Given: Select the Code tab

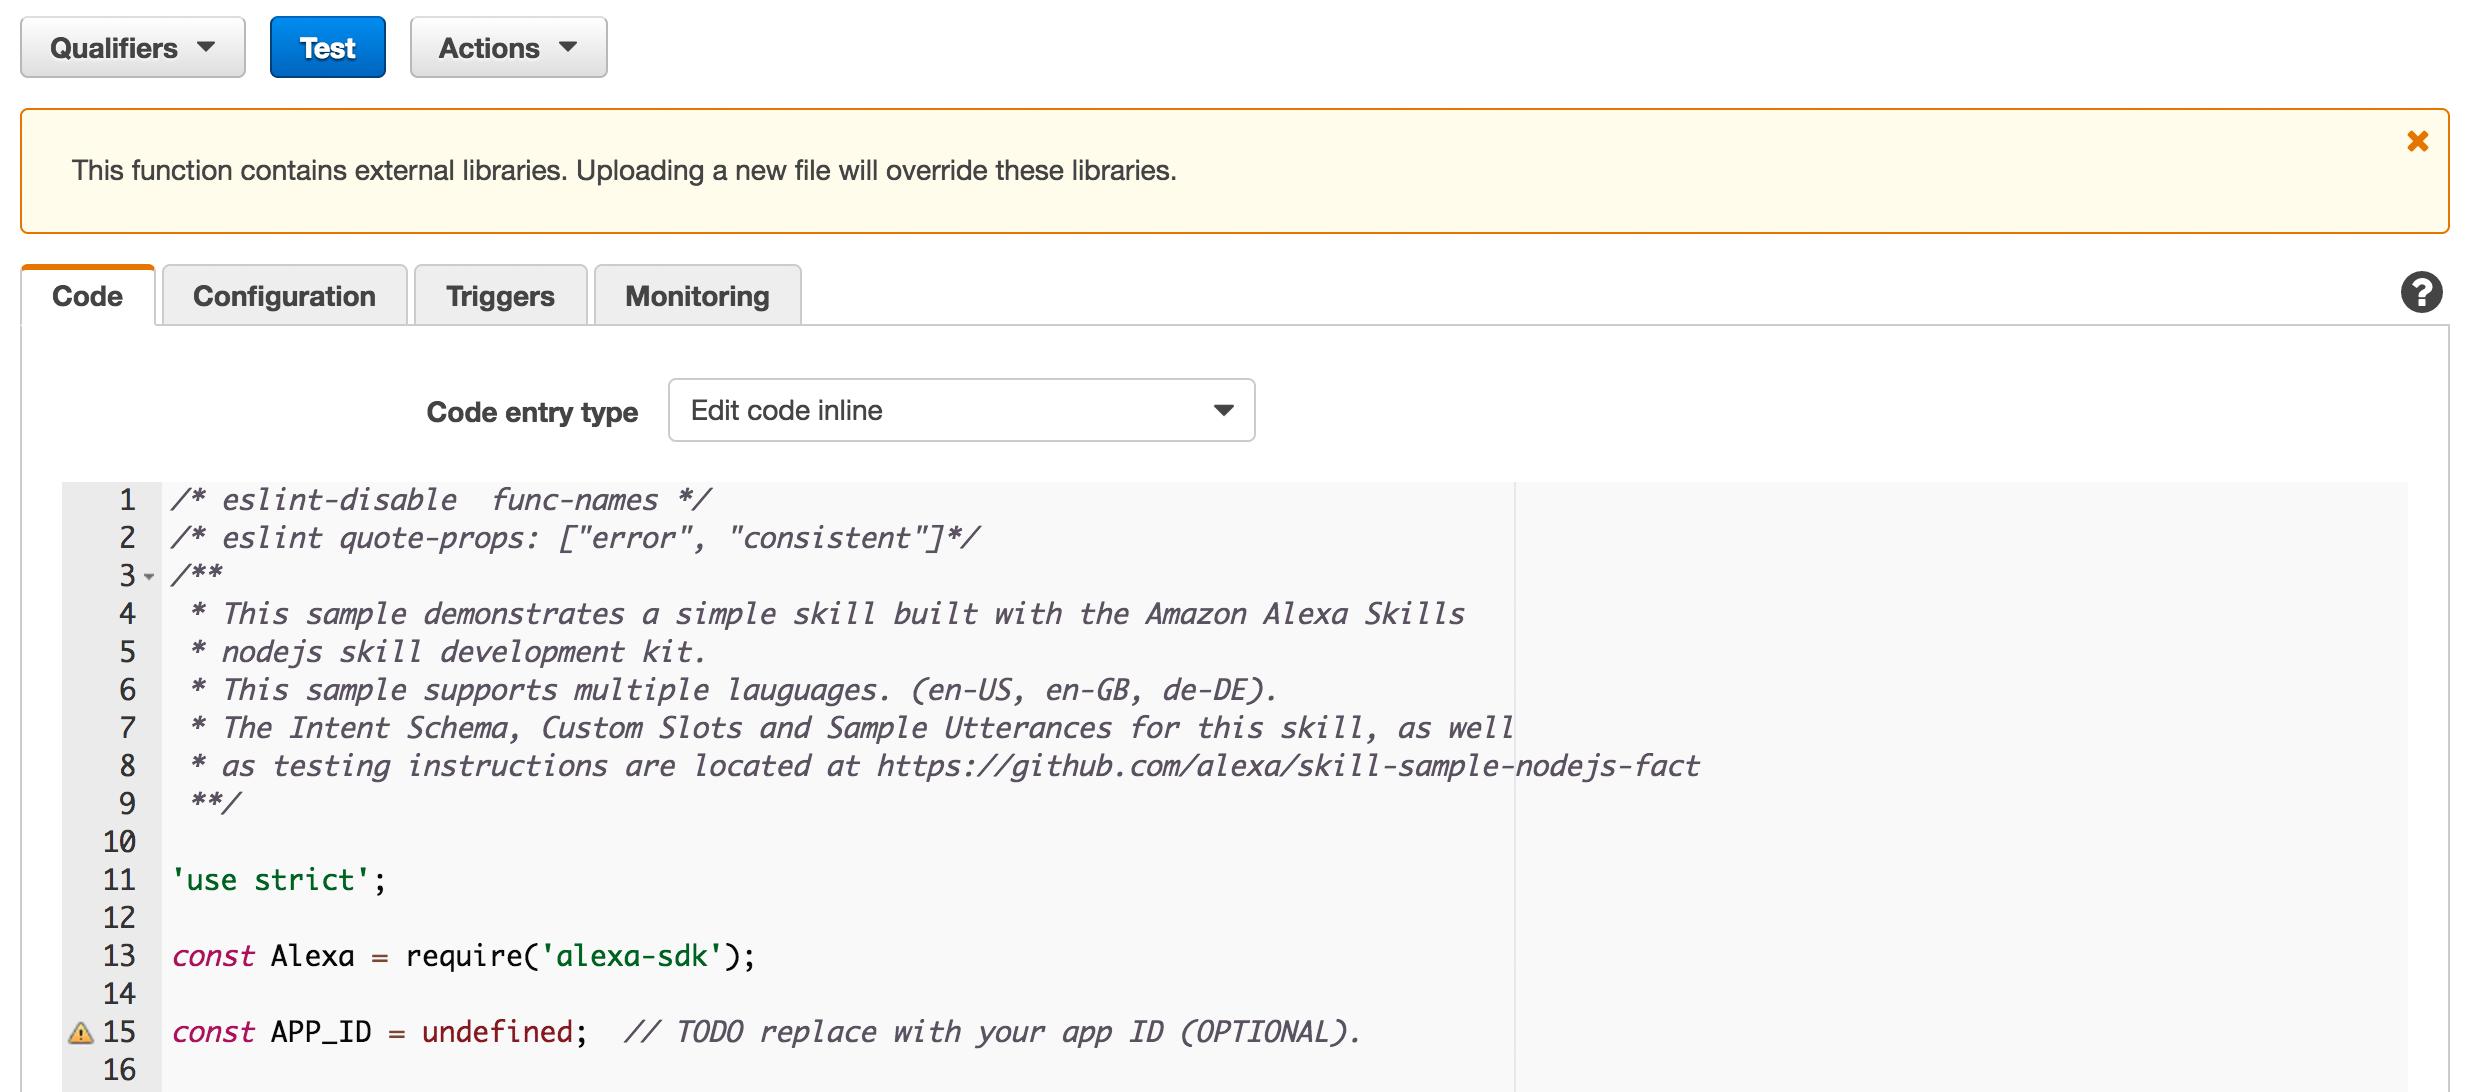Looking at the screenshot, I should (x=87, y=296).
